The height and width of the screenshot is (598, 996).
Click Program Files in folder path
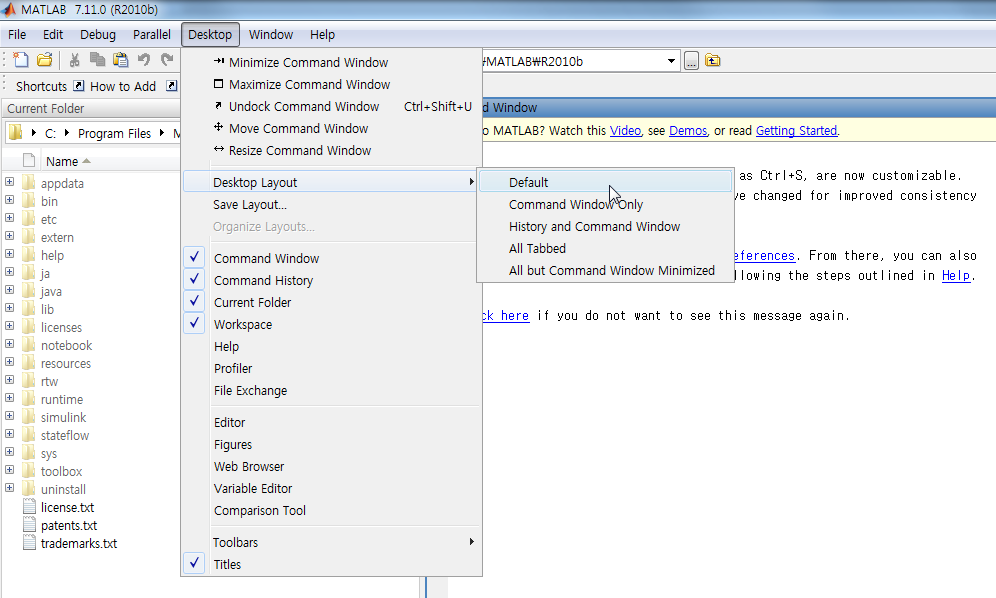[x=114, y=133]
